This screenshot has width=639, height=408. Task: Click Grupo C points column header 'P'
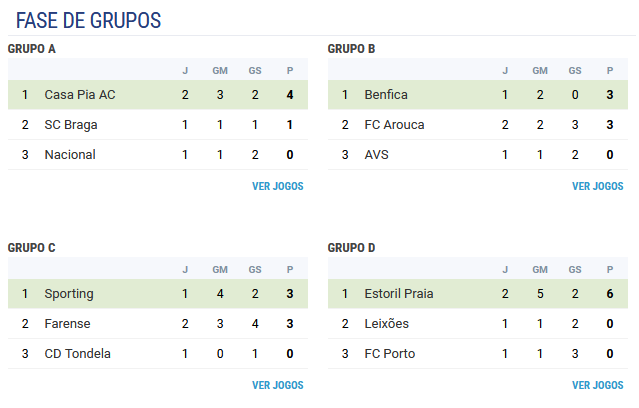pyautogui.click(x=290, y=269)
